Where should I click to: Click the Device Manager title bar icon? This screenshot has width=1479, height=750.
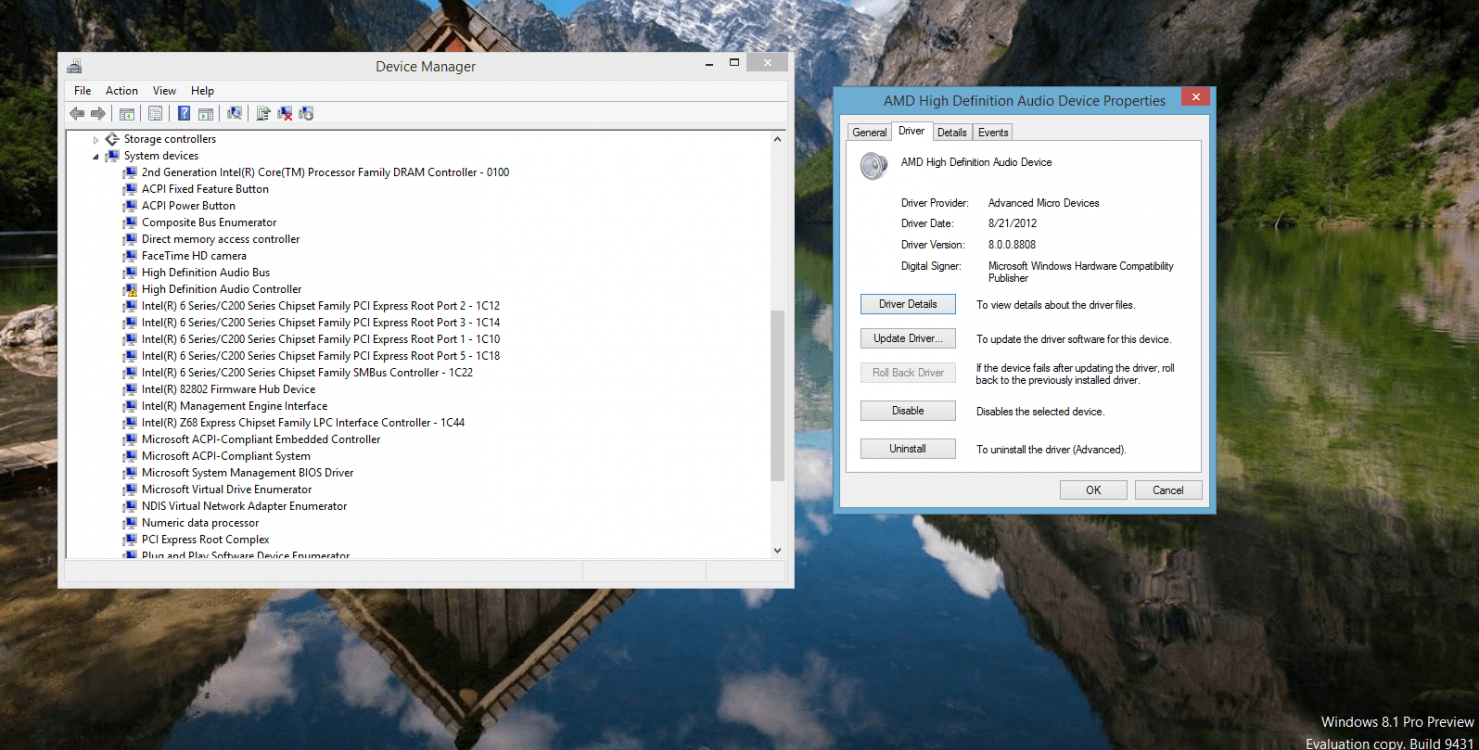point(74,67)
